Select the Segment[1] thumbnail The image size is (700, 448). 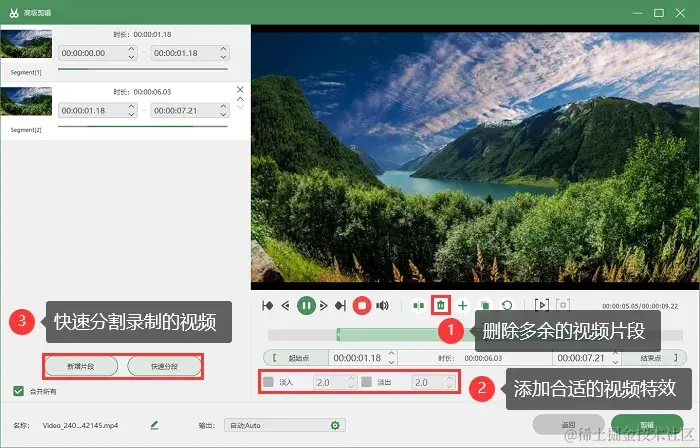26,44
